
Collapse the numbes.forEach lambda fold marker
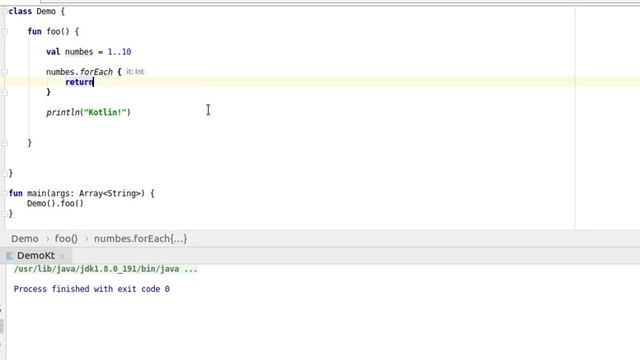[4, 72]
